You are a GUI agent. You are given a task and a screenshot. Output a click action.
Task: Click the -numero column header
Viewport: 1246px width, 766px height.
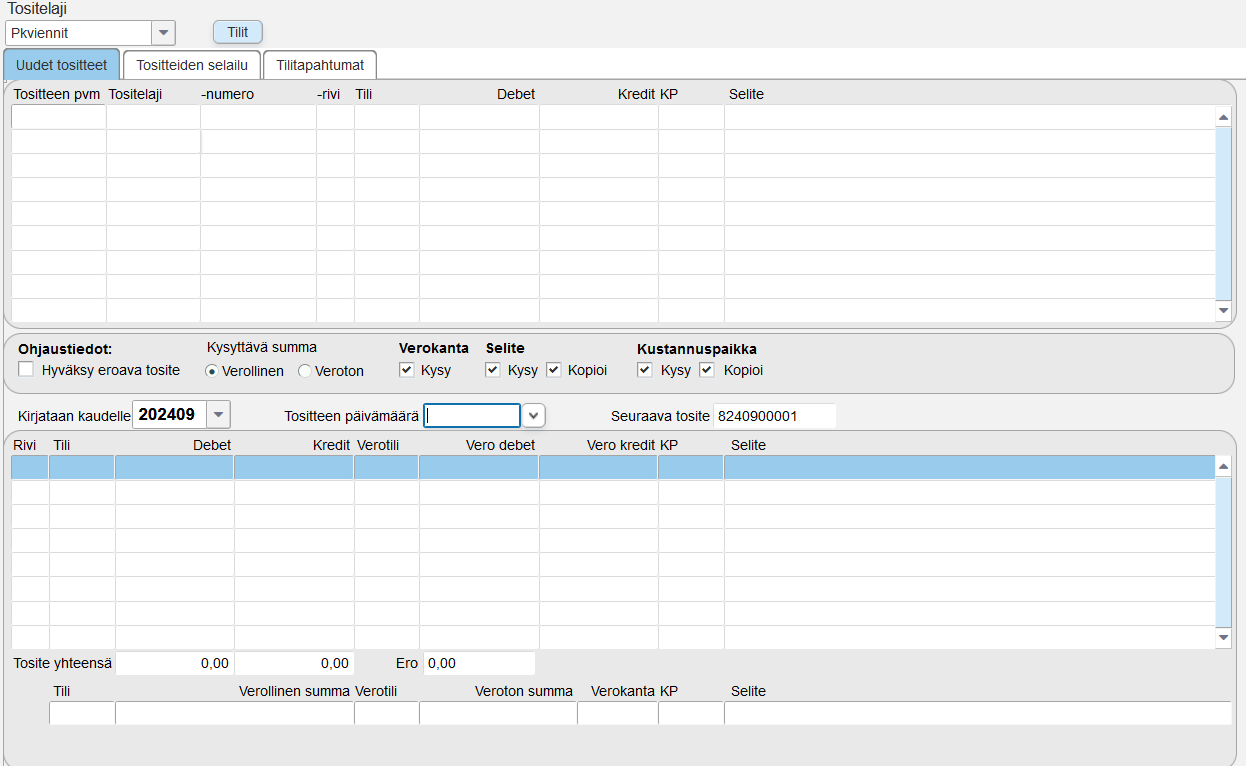(x=227, y=94)
